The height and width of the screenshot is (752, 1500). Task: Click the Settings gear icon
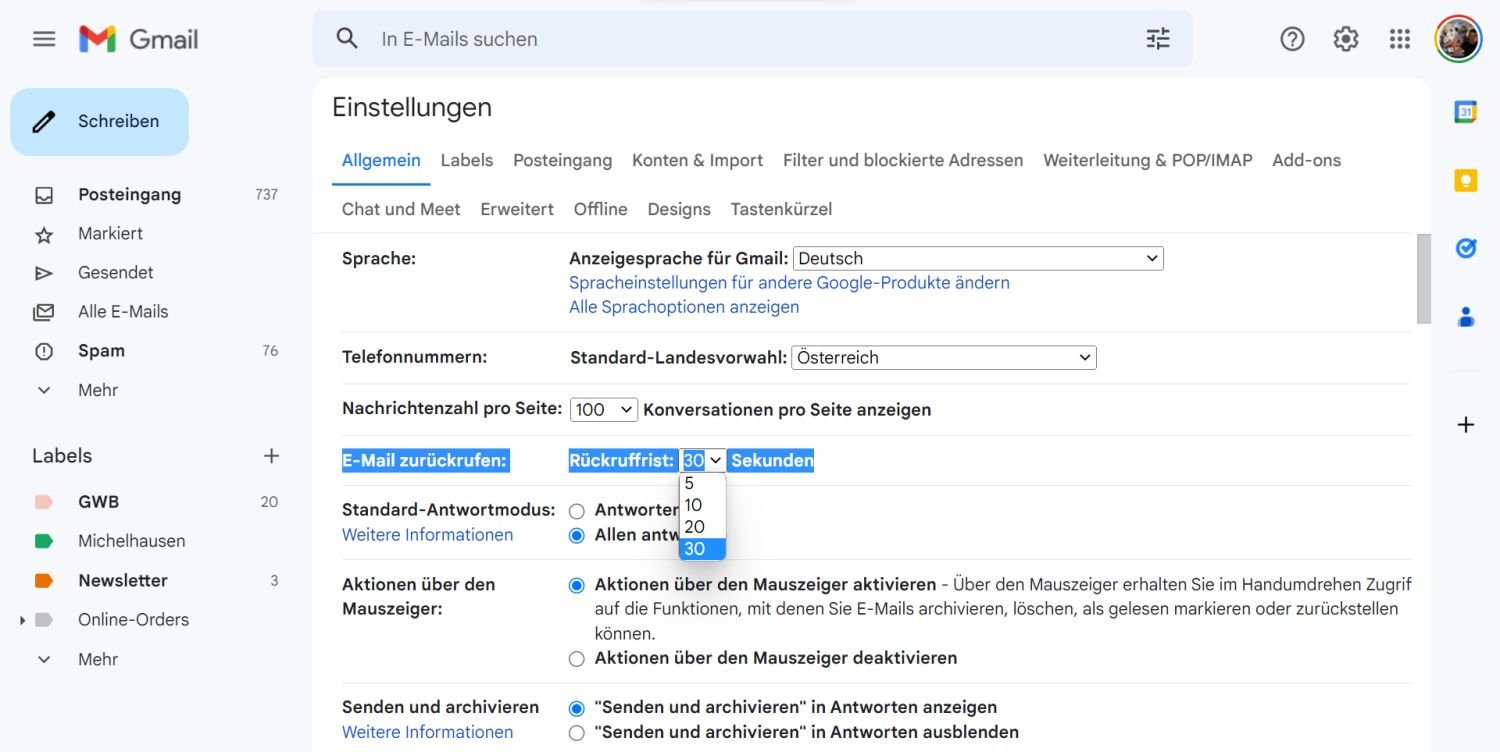(1345, 39)
